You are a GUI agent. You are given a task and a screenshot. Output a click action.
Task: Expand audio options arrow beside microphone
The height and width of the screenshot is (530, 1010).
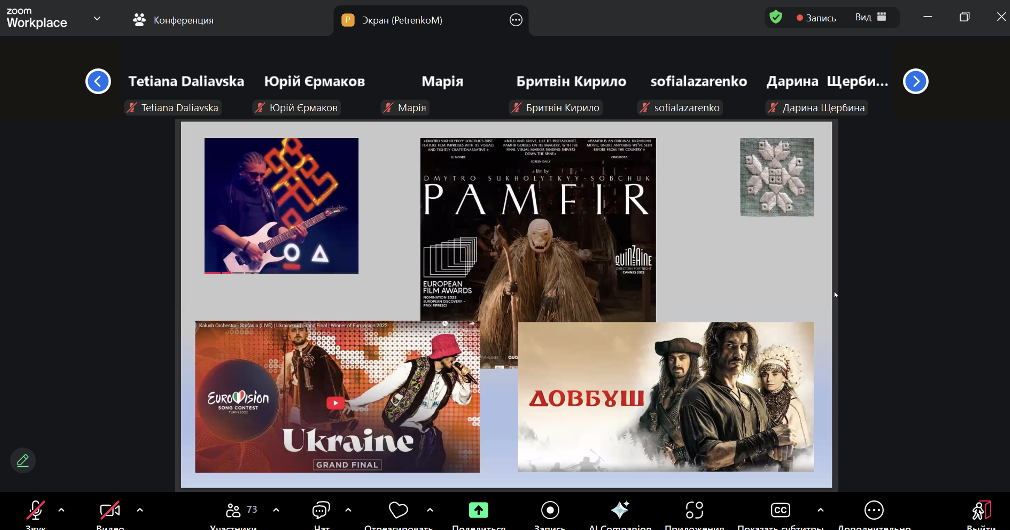(62, 509)
